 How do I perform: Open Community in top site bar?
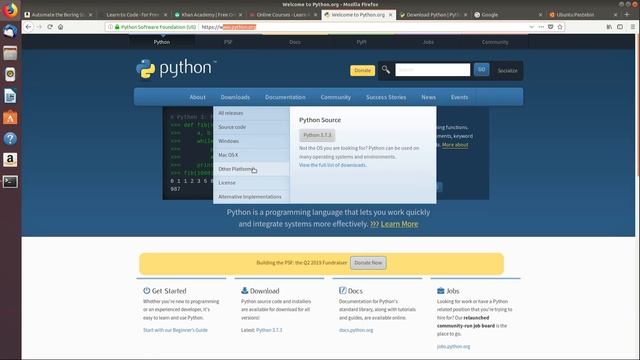tap(495, 42)
